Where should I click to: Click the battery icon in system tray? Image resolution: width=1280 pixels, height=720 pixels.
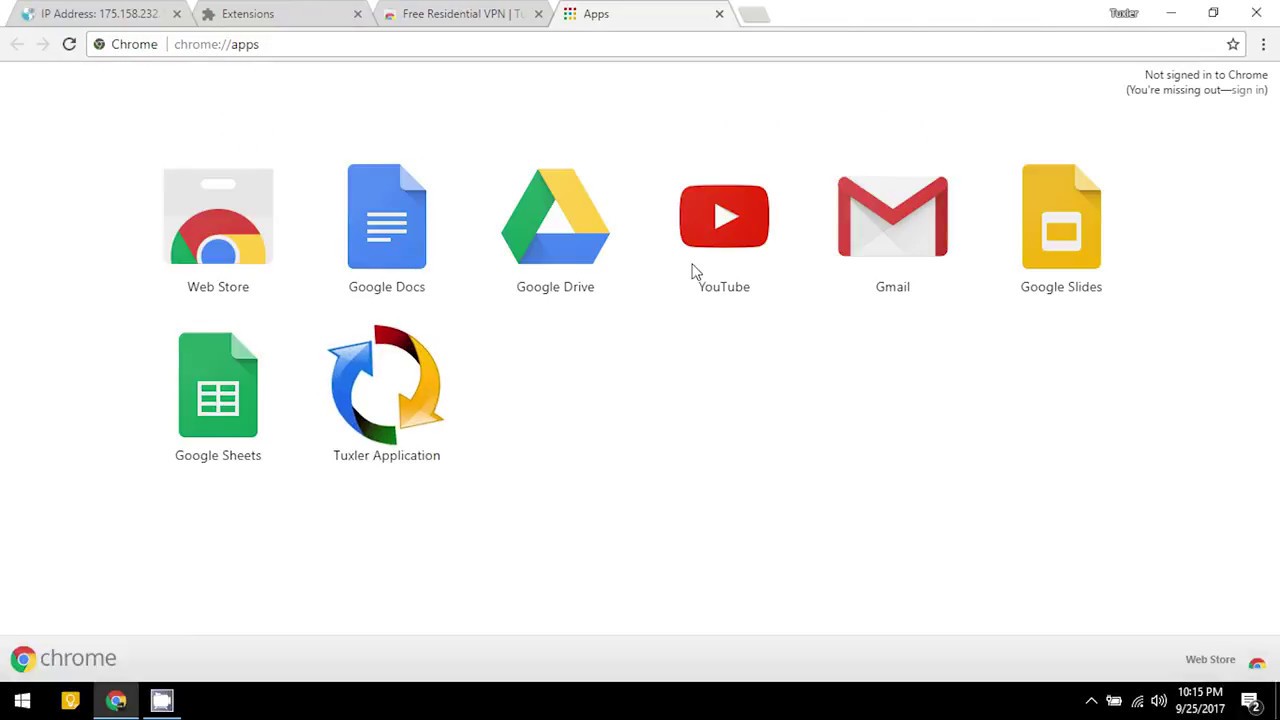1114,701
